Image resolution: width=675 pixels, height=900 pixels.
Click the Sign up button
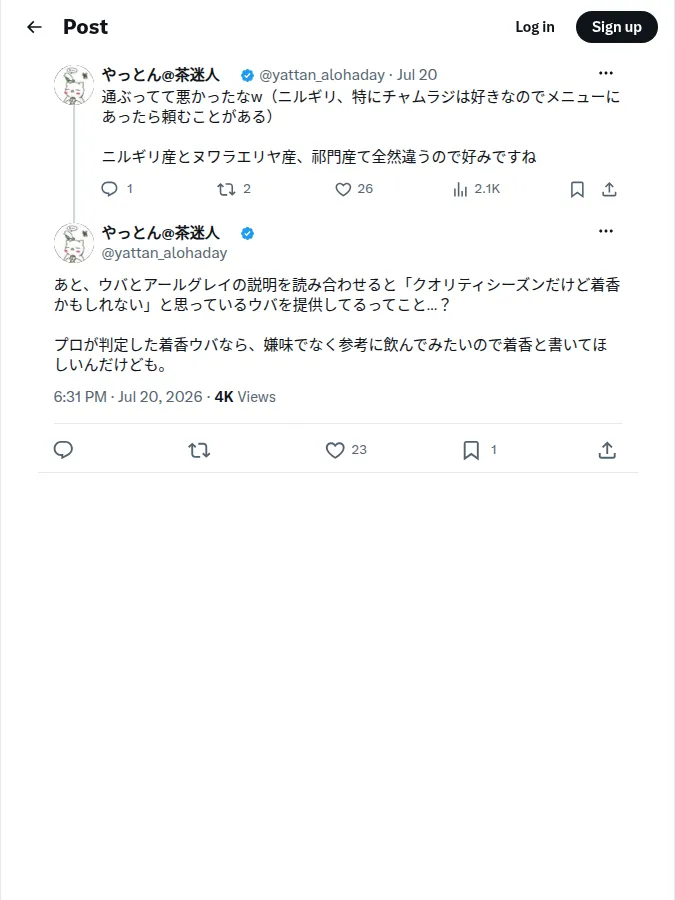[x=616, y=27]
